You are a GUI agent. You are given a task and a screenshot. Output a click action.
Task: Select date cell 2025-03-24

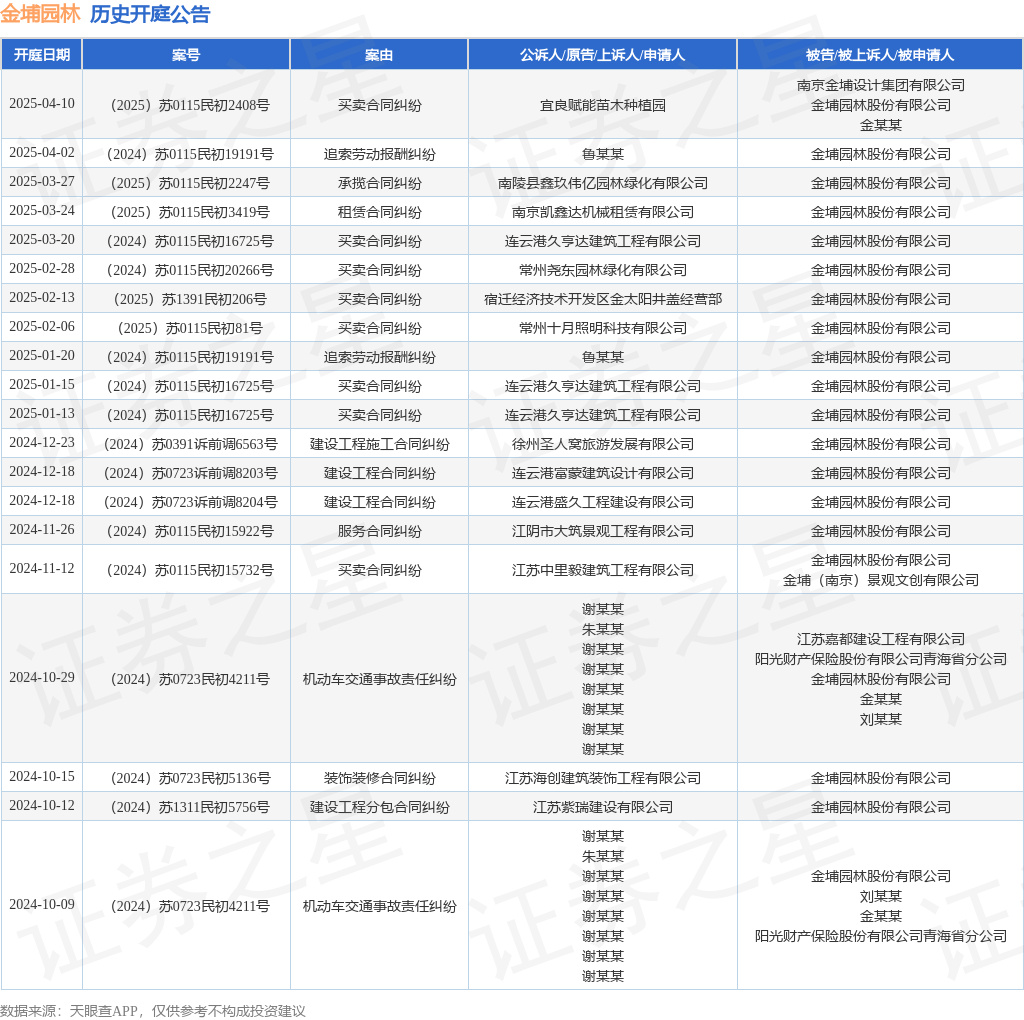42,210
